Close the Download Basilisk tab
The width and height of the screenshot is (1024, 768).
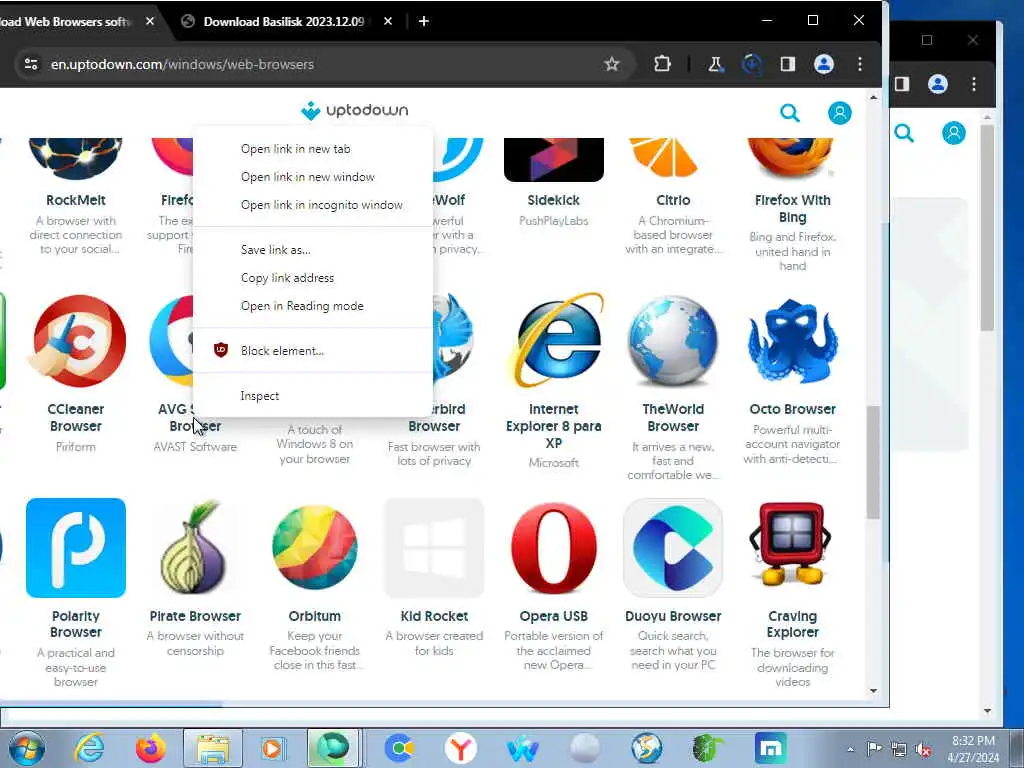point(388,22)
